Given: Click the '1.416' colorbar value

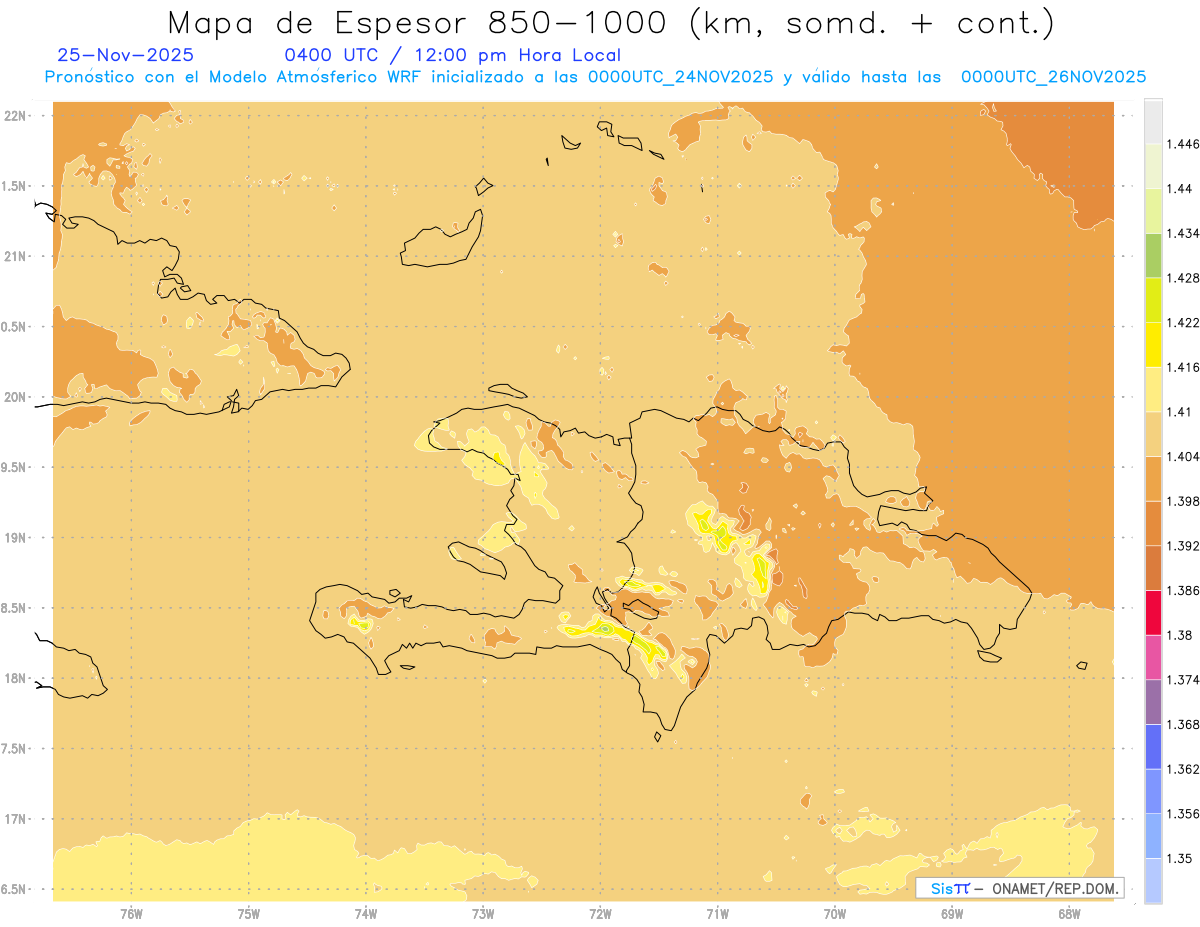Looking at the screenshot, I should point(1183,367).
